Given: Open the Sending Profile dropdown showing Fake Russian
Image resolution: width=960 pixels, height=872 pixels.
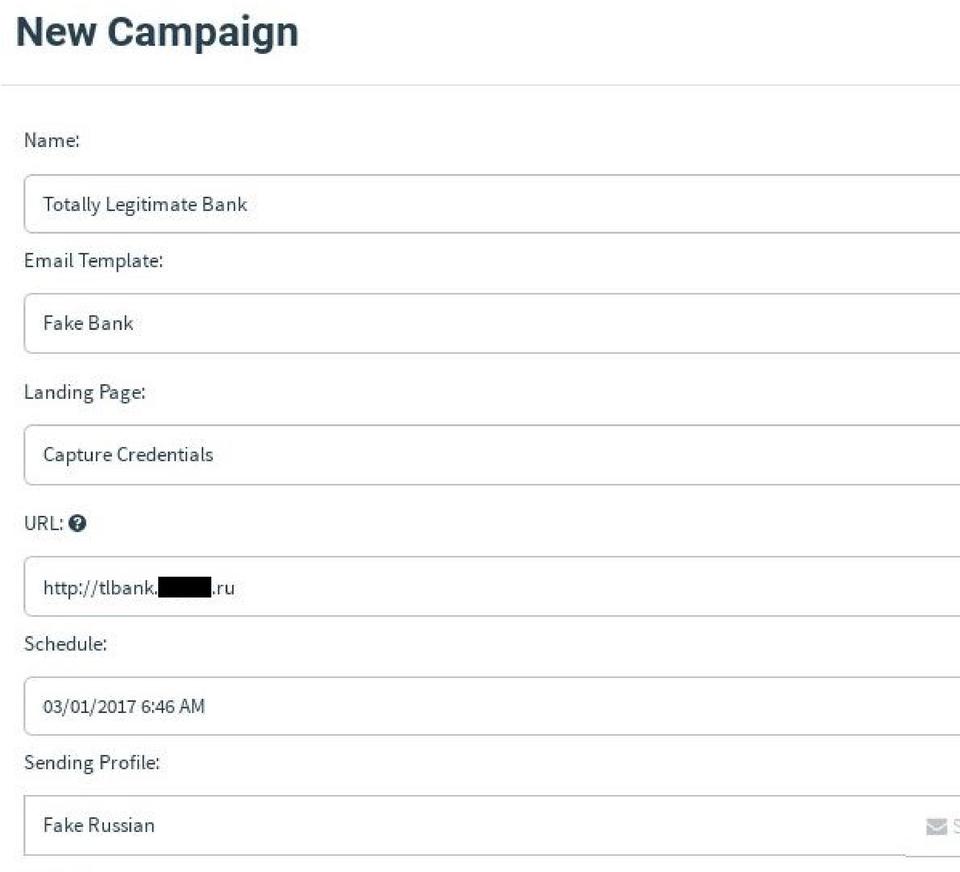Looking at the screenshot, I should pyautogui.click(x=460, y=826).
